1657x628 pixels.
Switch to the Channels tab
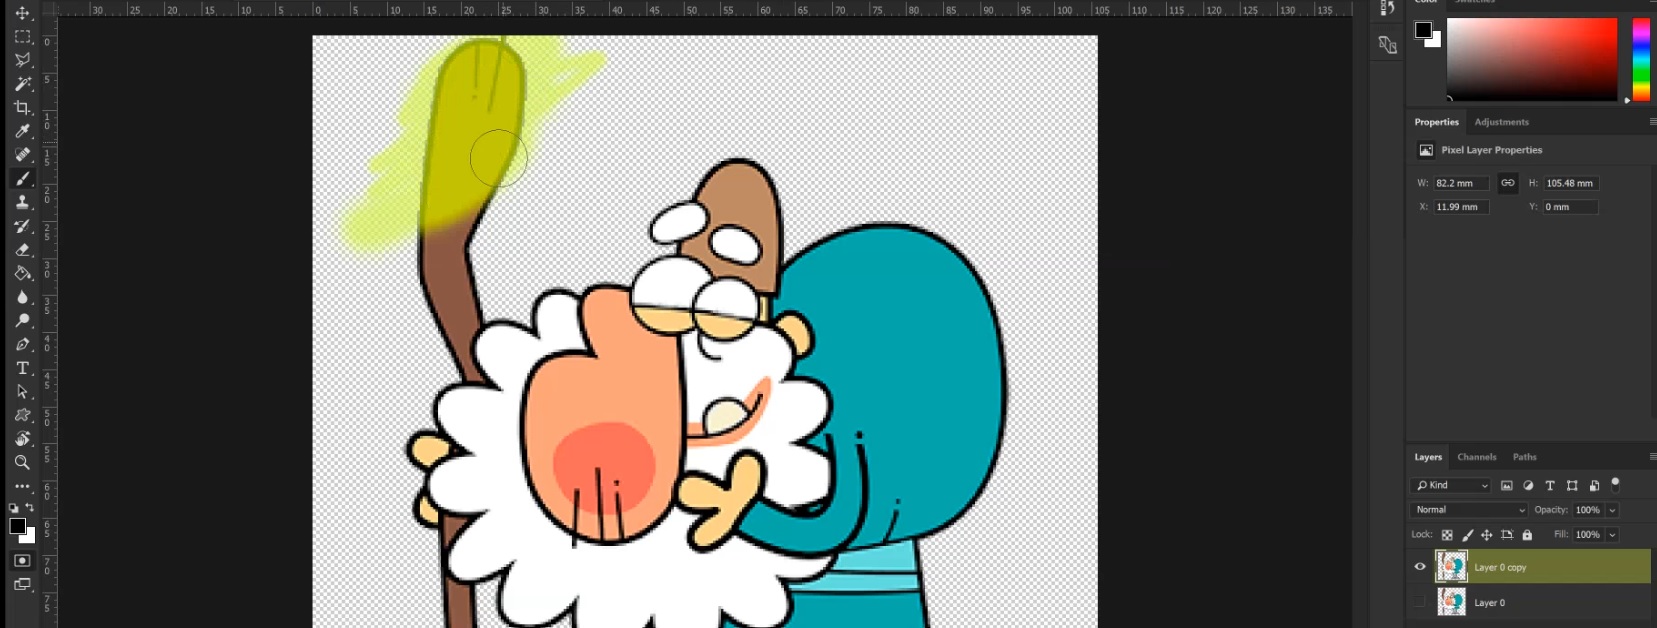tap(1476, 457)
